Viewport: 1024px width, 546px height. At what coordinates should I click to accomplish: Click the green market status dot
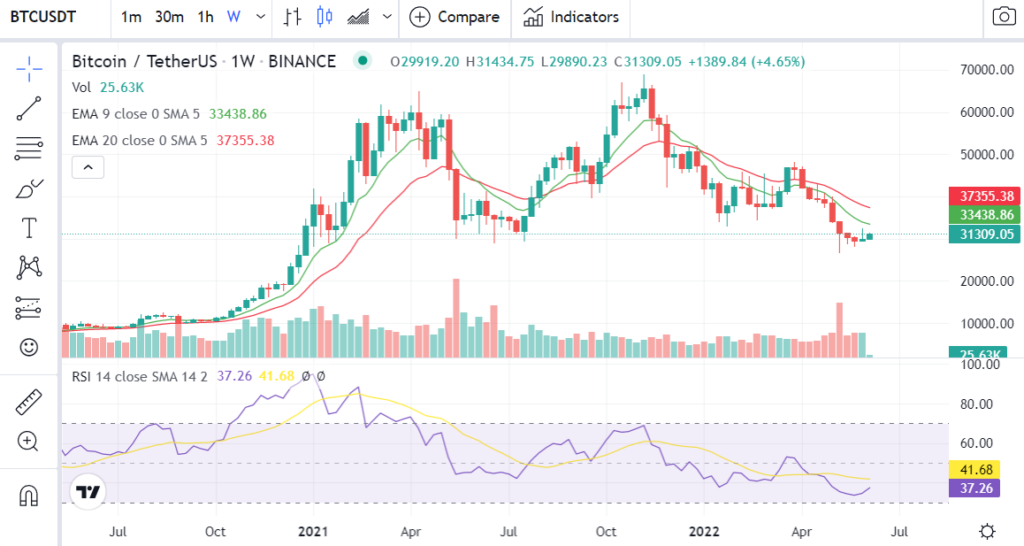(362, 61)
